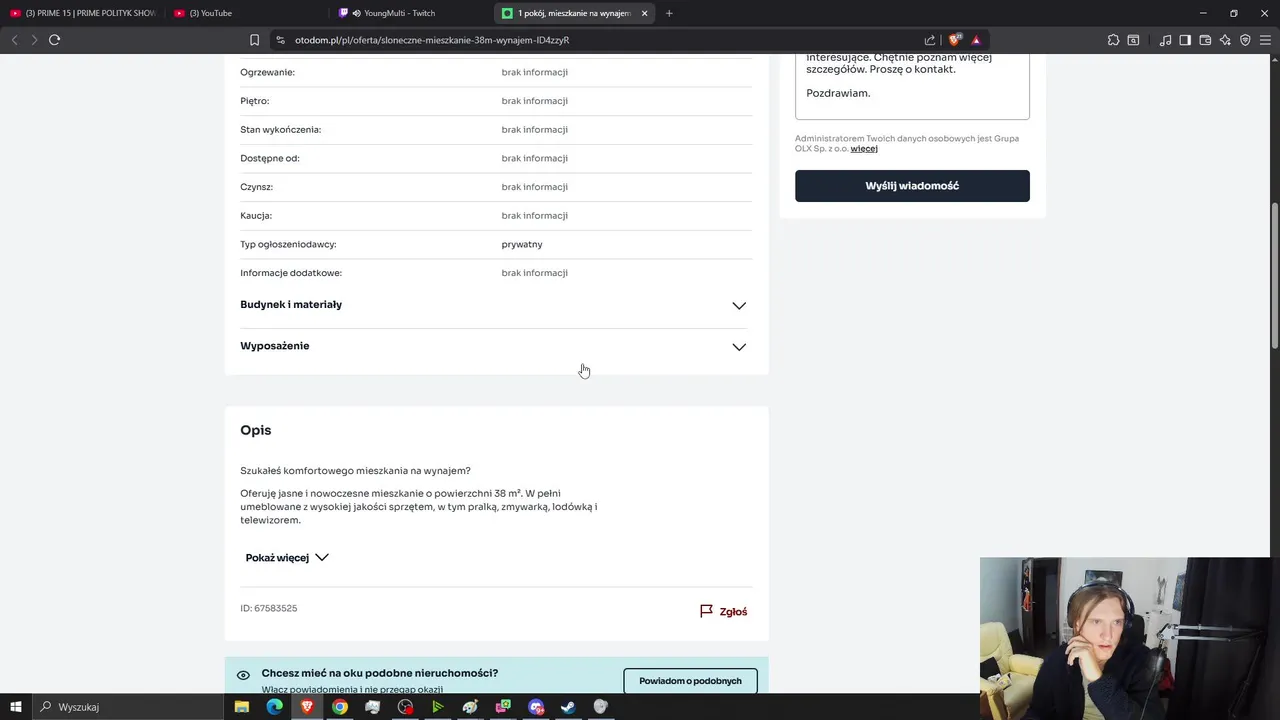Open Steam from taskbar

click(568, 707)
